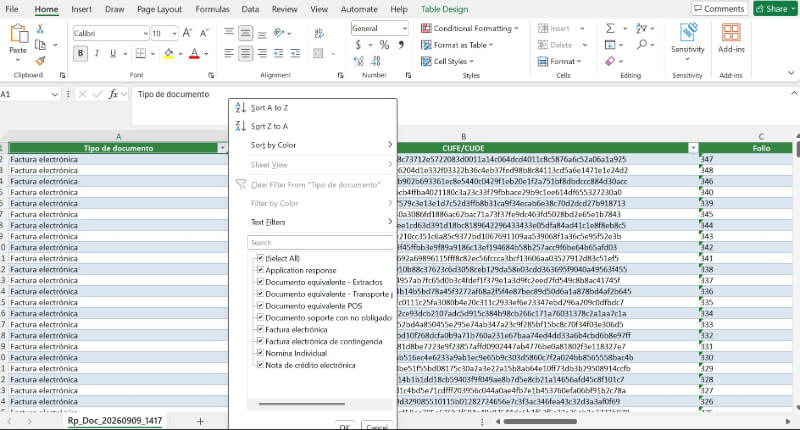This screenshot has height=430, width=800.
Task: Select the Rp_Doc_20260909_1417 sheet tab
Action: click(115, 421)
